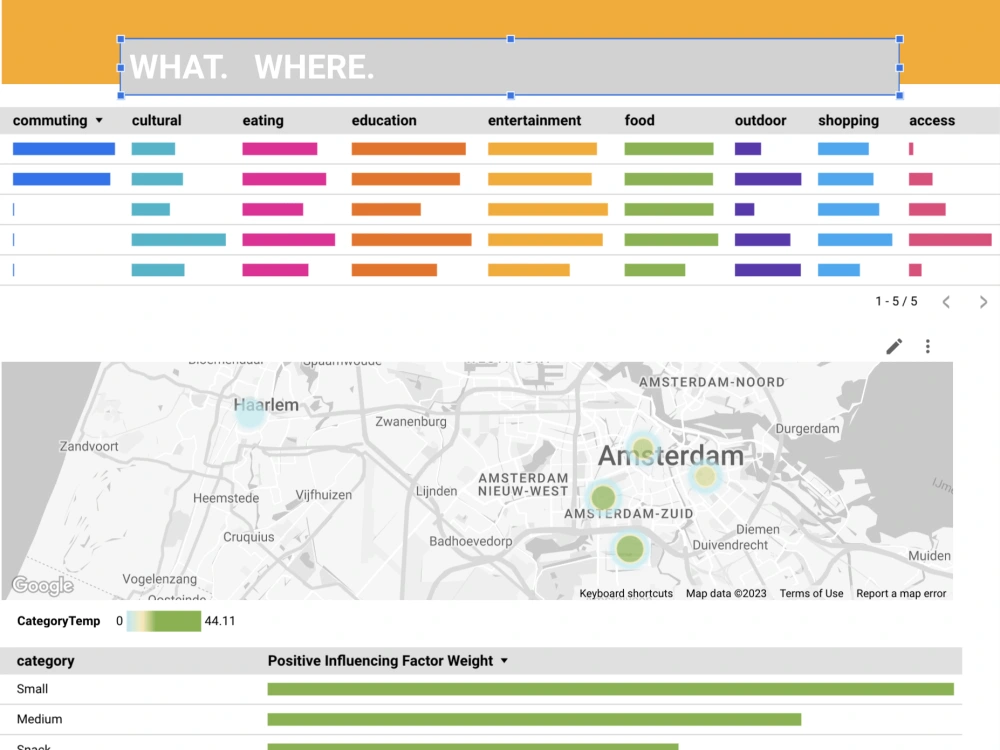
Task: Select the access column header
Action: 932,121
